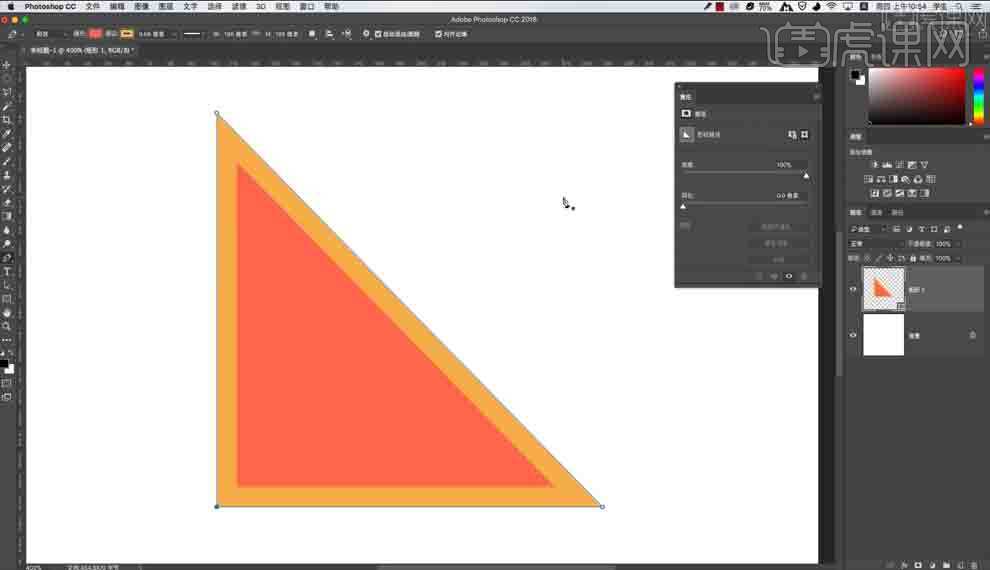The height and width of the screenshot is (570, 990).
Task: Toggle the Align Edges checkbox
Action: [438, 34]
